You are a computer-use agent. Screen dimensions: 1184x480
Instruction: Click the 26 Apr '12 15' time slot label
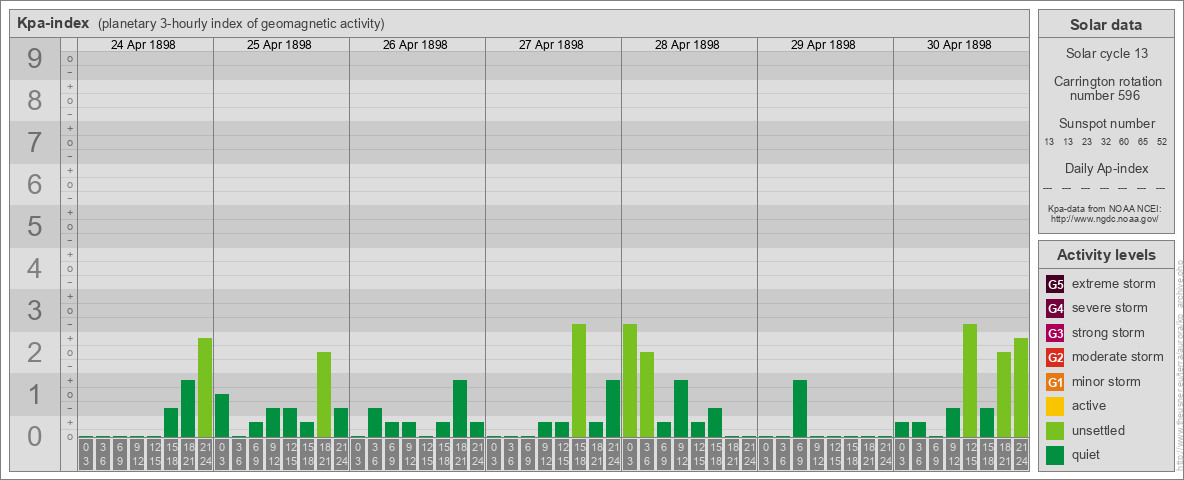(x=426, y=455)
